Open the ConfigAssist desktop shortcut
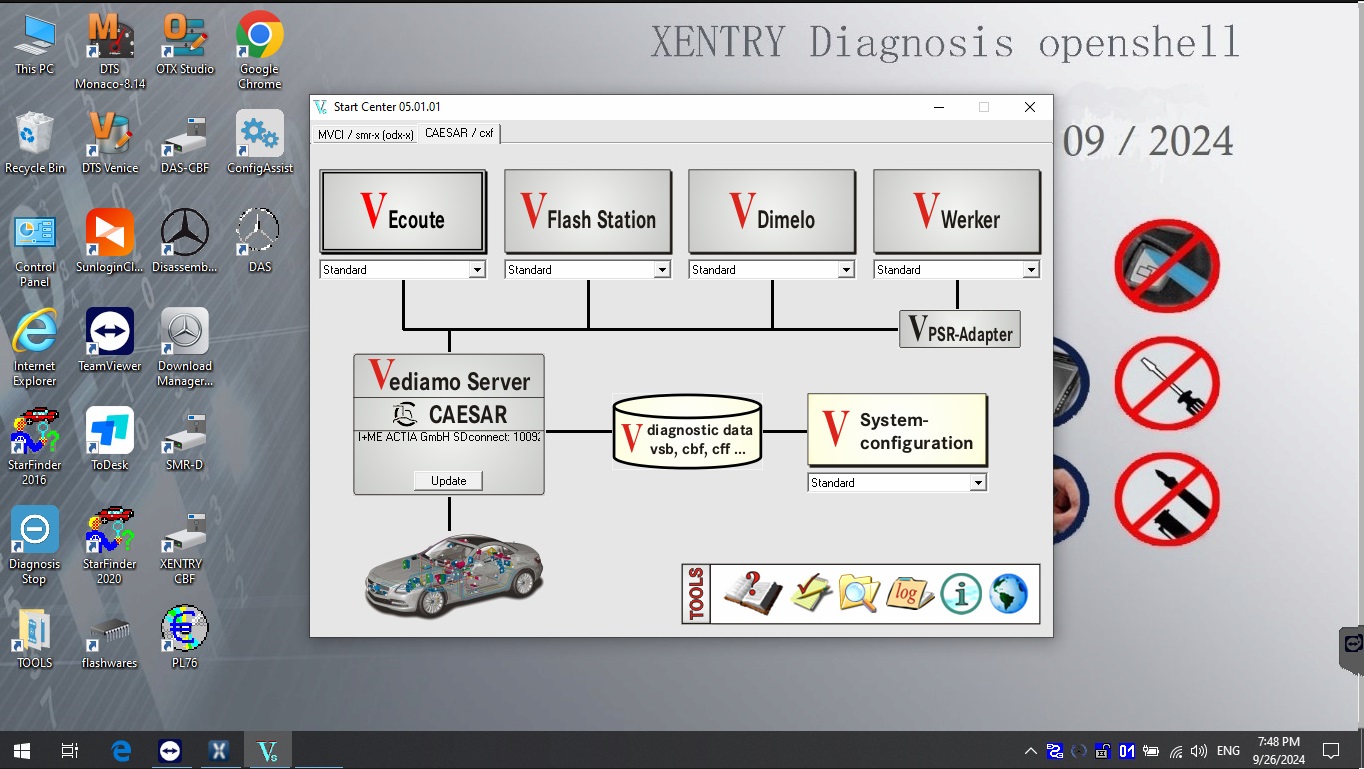The height and width of the screenshot is (769, 1364). (260, 143)
